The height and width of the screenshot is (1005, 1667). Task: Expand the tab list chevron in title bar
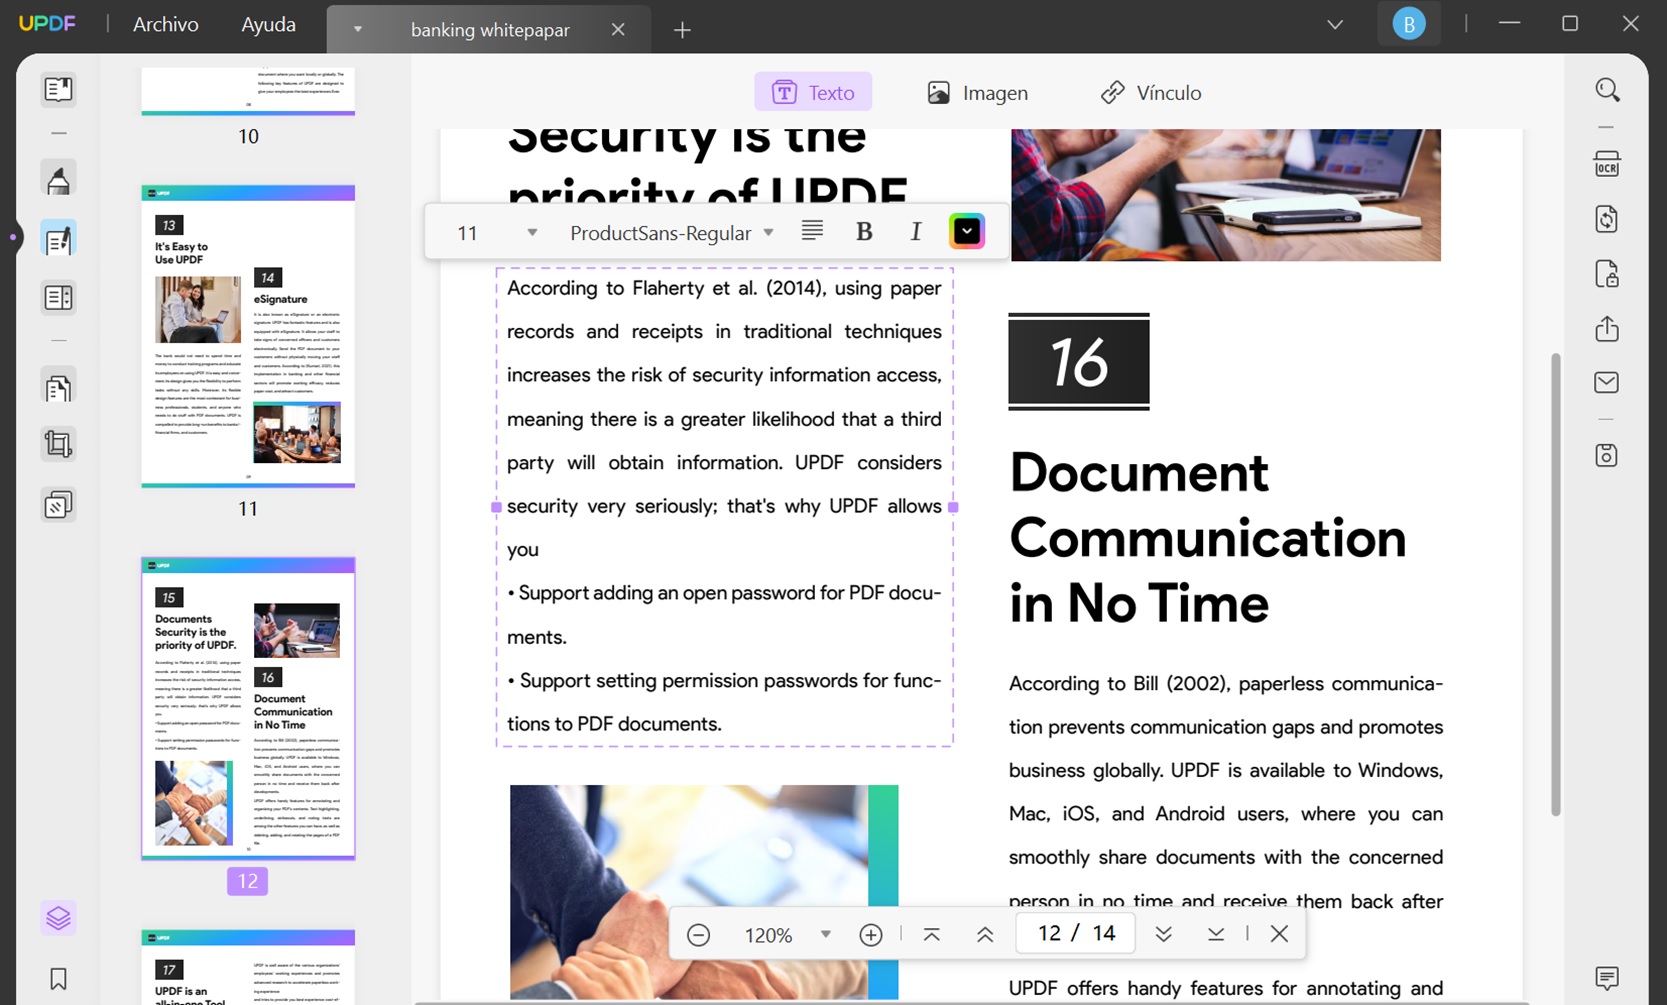click(1335, 24)
